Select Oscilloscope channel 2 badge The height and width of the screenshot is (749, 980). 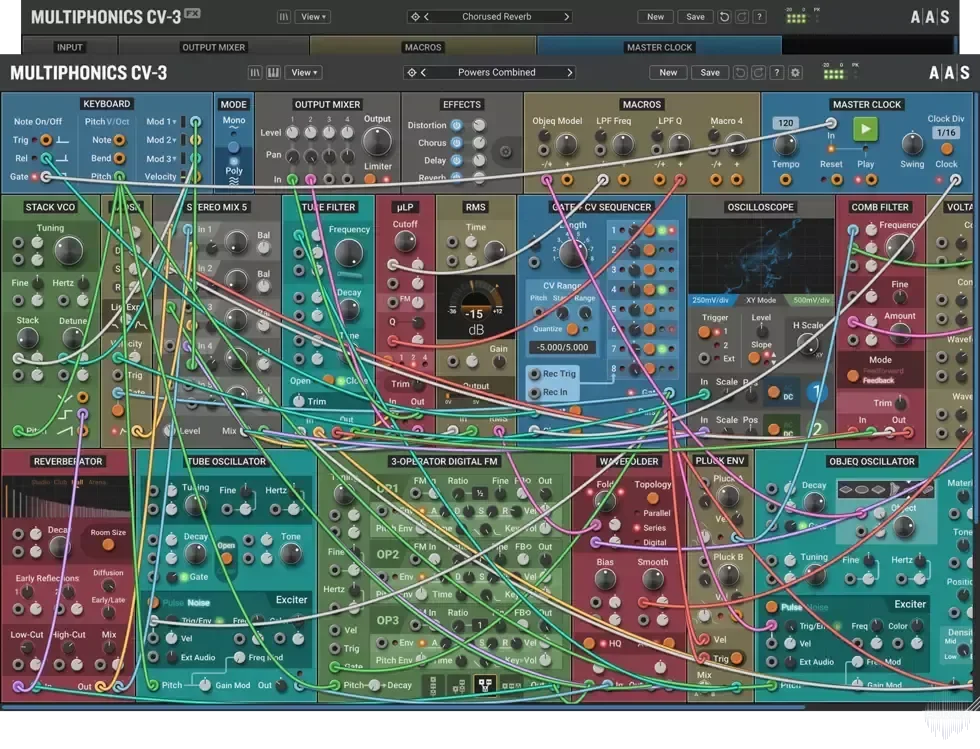pyautogui.click(x=816, y=429)
